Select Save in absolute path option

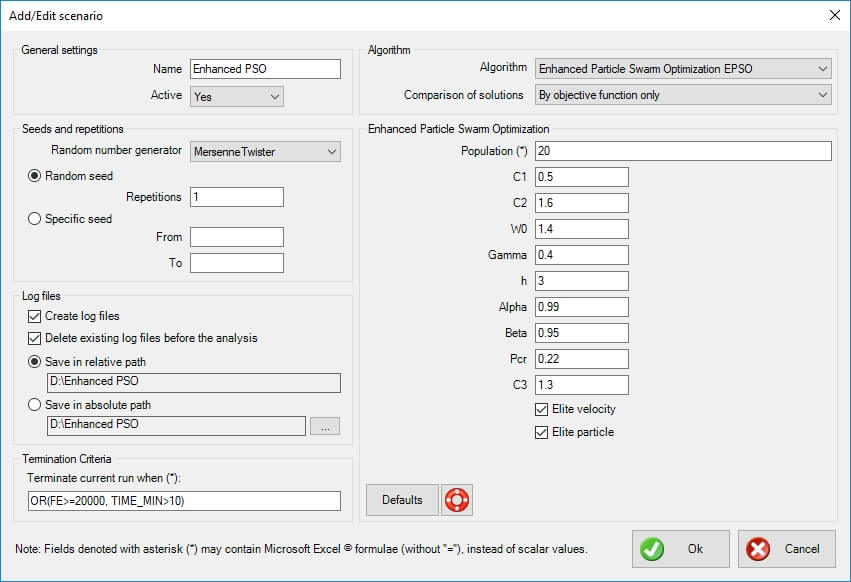[x=35, y=405]
